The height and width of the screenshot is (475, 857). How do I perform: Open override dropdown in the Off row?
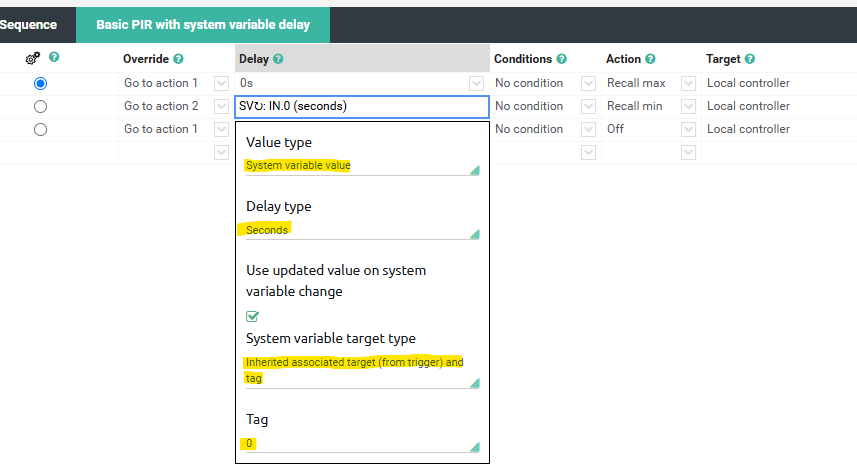click(221, 130)
